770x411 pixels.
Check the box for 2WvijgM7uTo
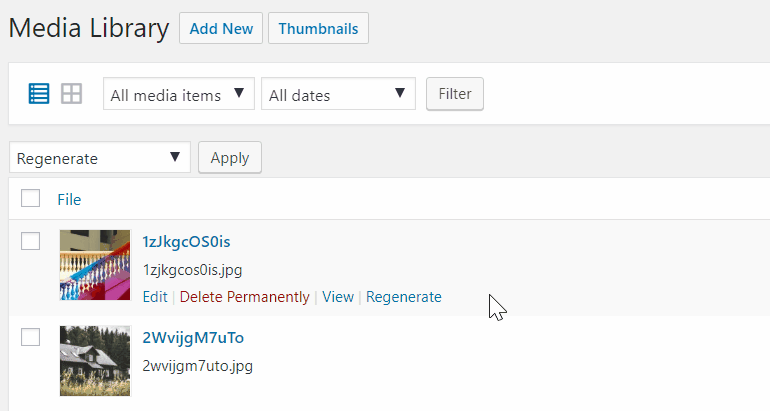30,337
